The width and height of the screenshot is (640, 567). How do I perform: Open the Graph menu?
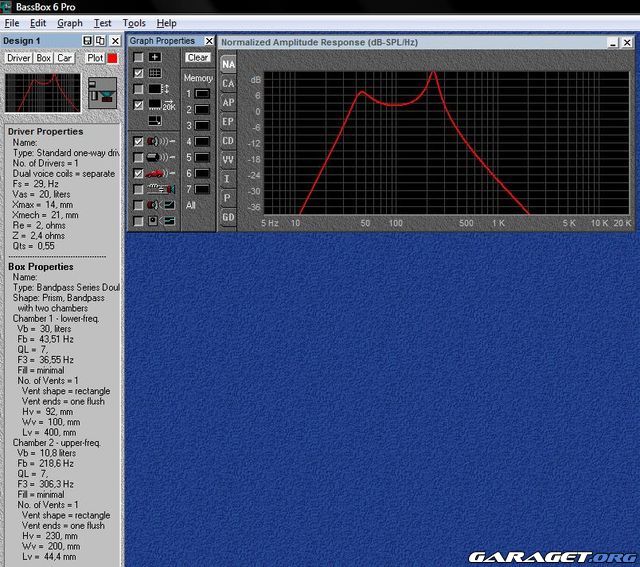coord(70,23)
